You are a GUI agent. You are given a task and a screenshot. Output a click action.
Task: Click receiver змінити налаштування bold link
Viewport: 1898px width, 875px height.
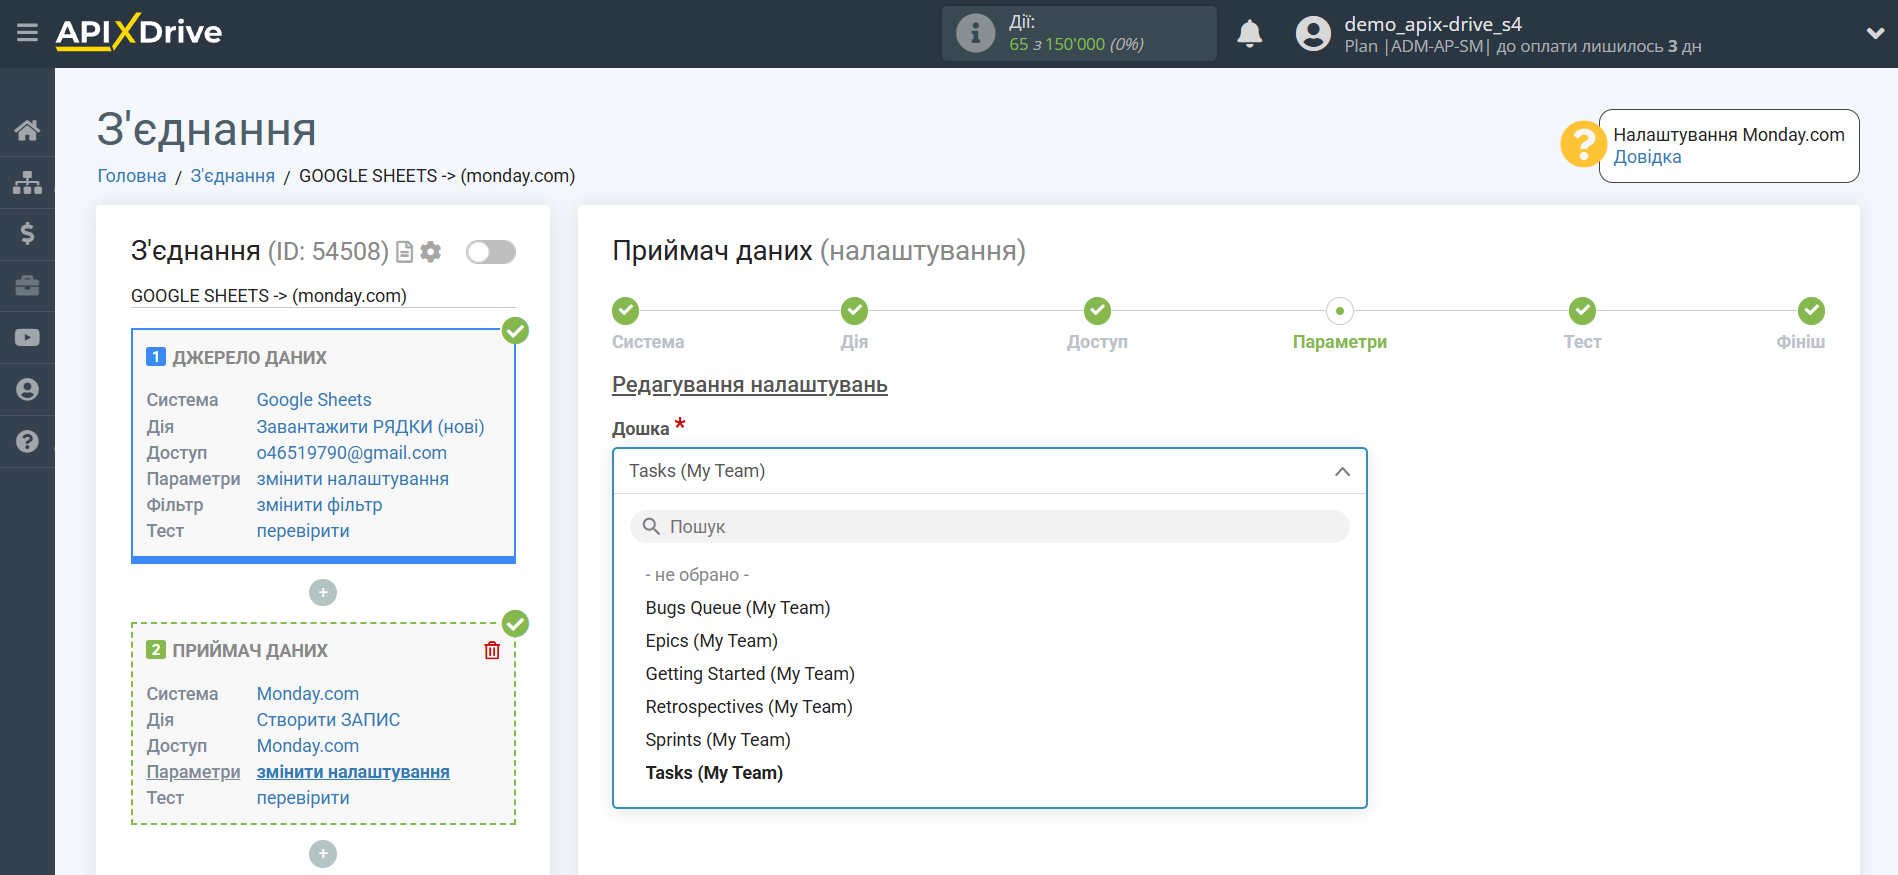(x=353, y=772)
